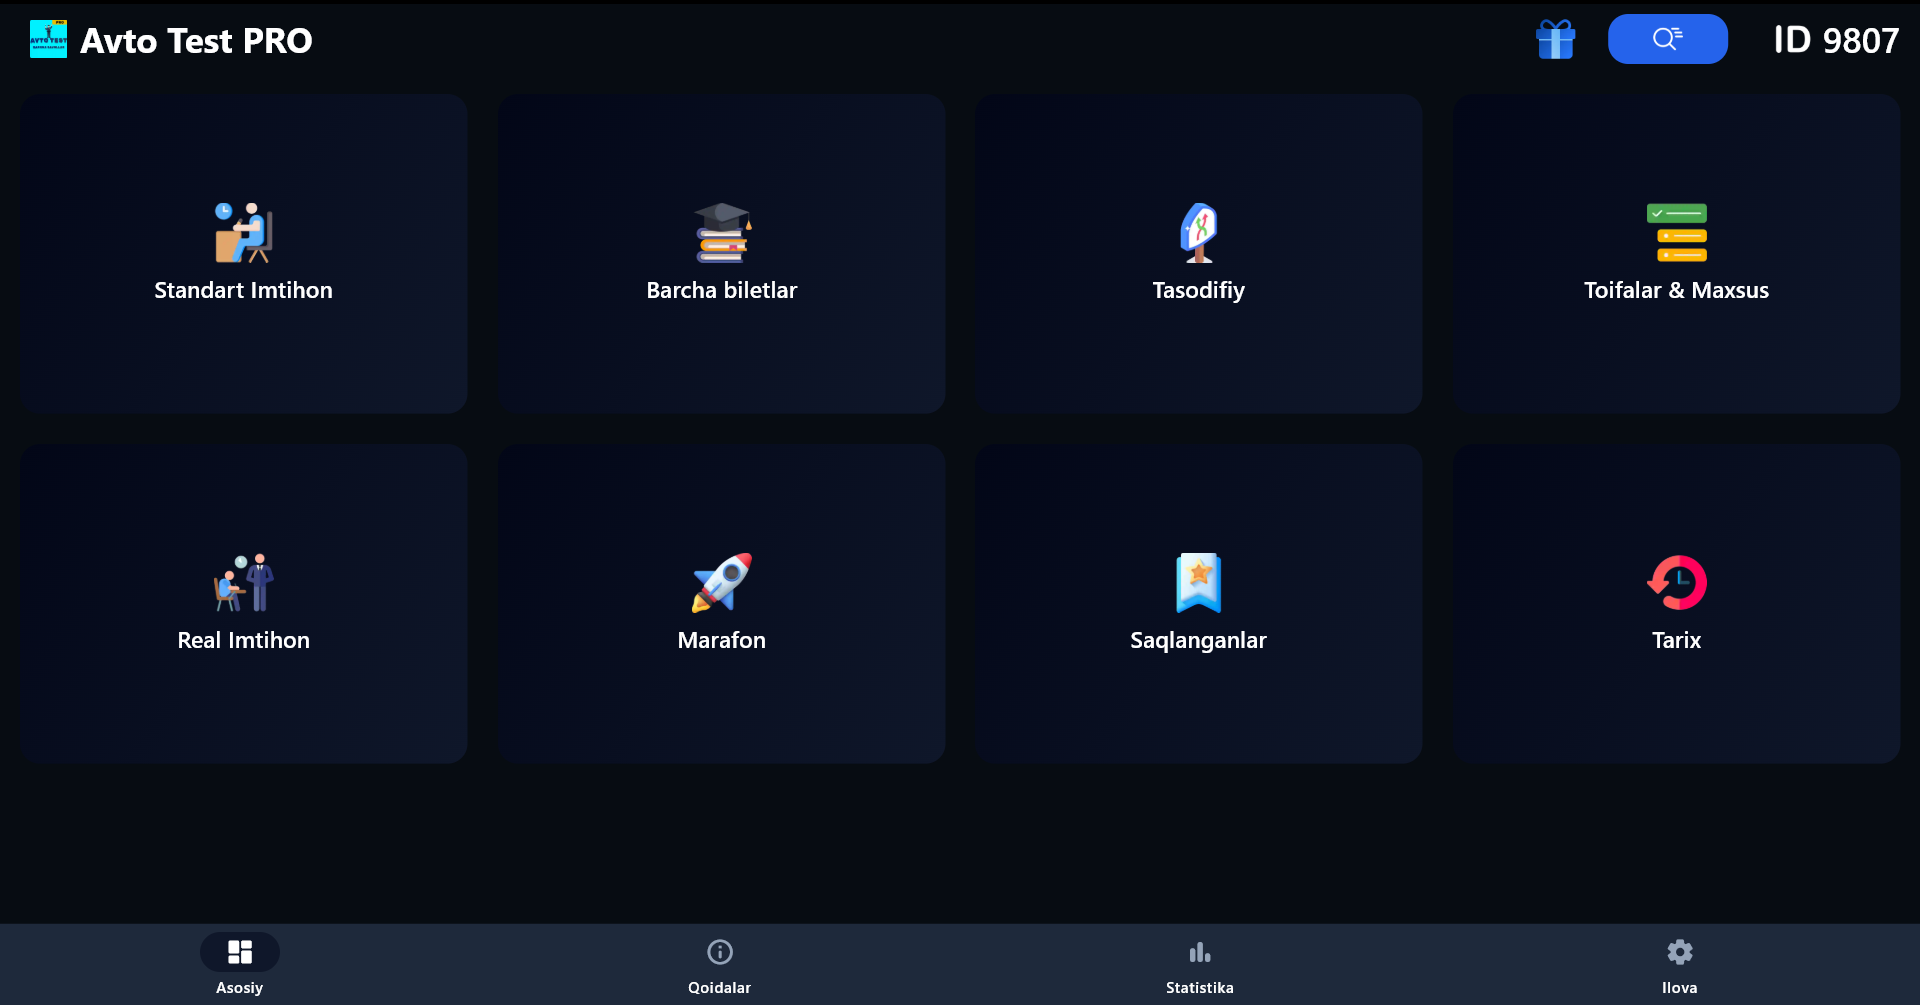Image resolution: width=1920 pixels, height=1005 pixels.
Task: Click the Tasodifiy dart icon
Action: (x=1199, y=233)
